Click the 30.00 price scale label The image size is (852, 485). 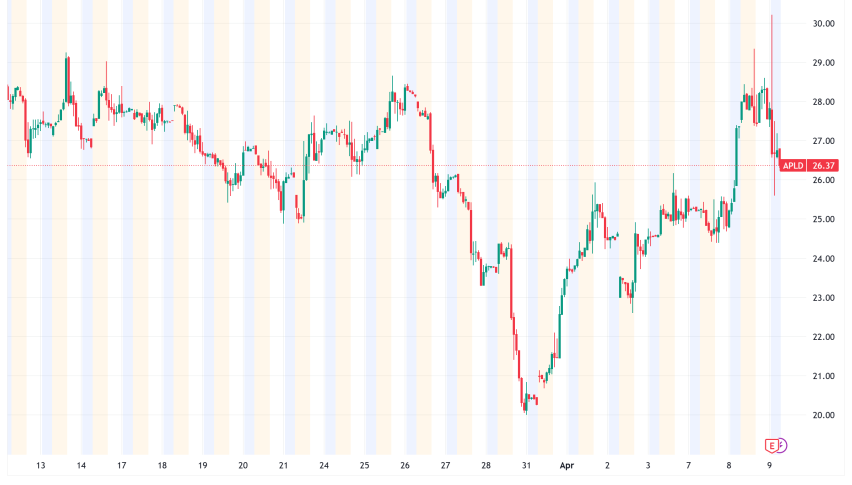[823, 23]
